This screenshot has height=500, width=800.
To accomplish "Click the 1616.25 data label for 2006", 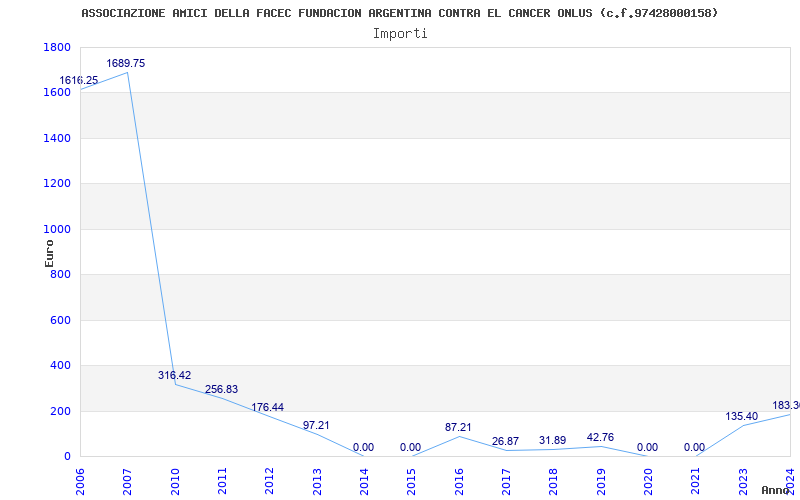I will pos(79,81).
